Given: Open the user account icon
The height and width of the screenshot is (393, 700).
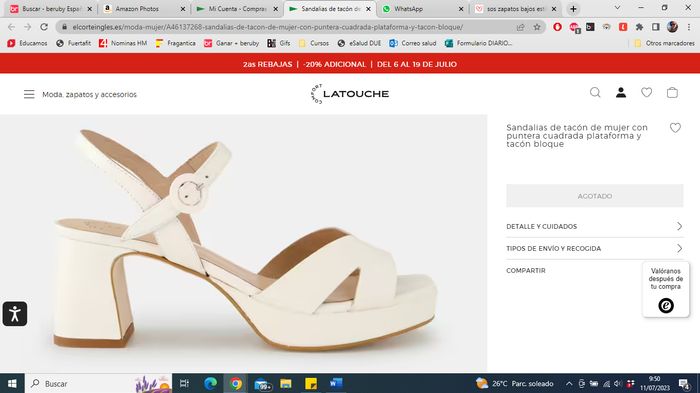Looking at the screenshot, I should [x=621, y=92].
